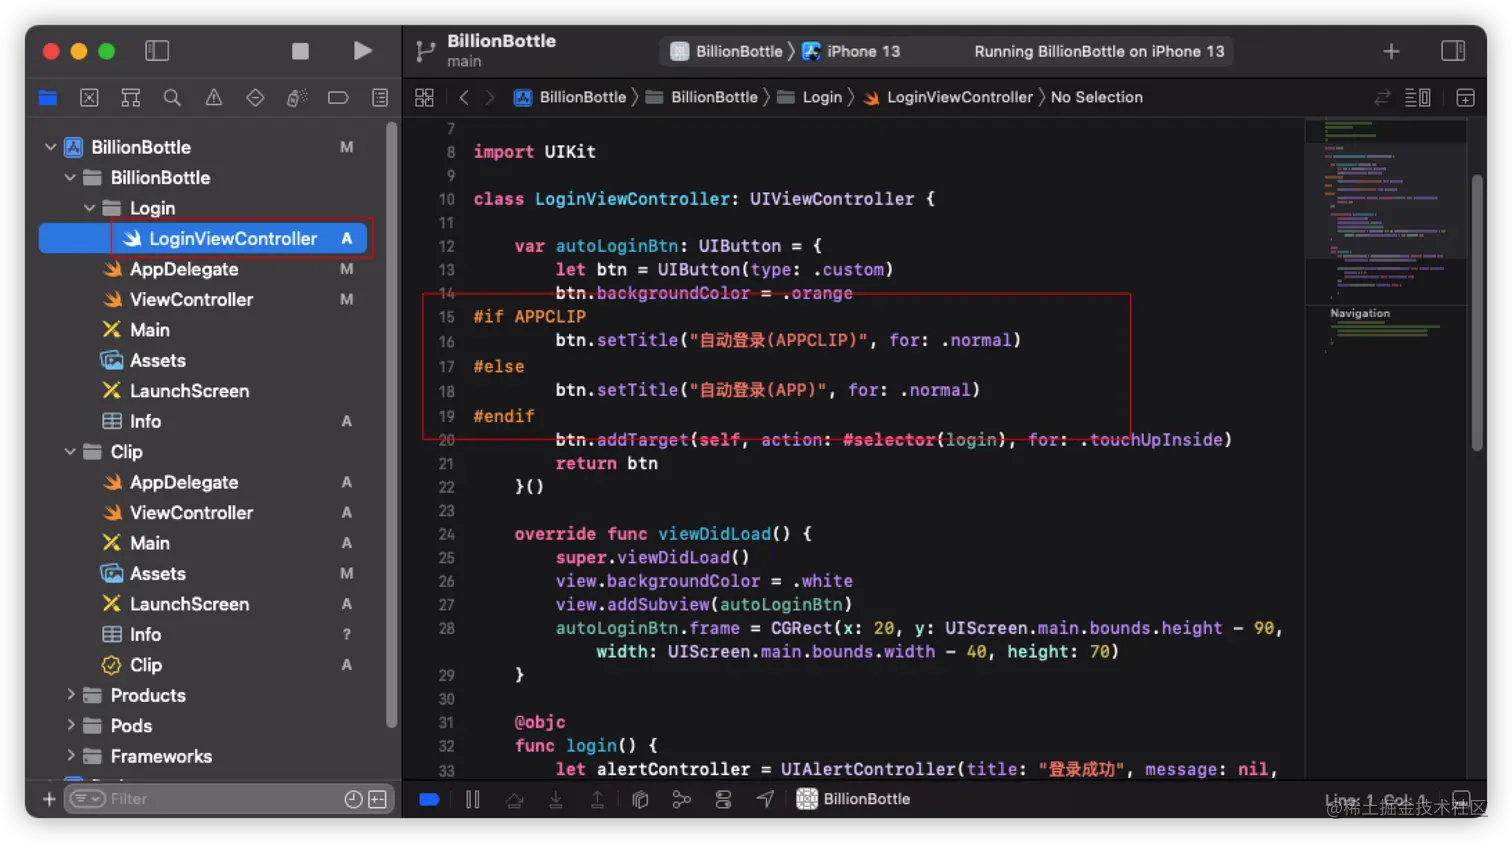Add a new file with plus button
Image resolution: width=1512 pixels, height=843 pixels.
point(49,799)
